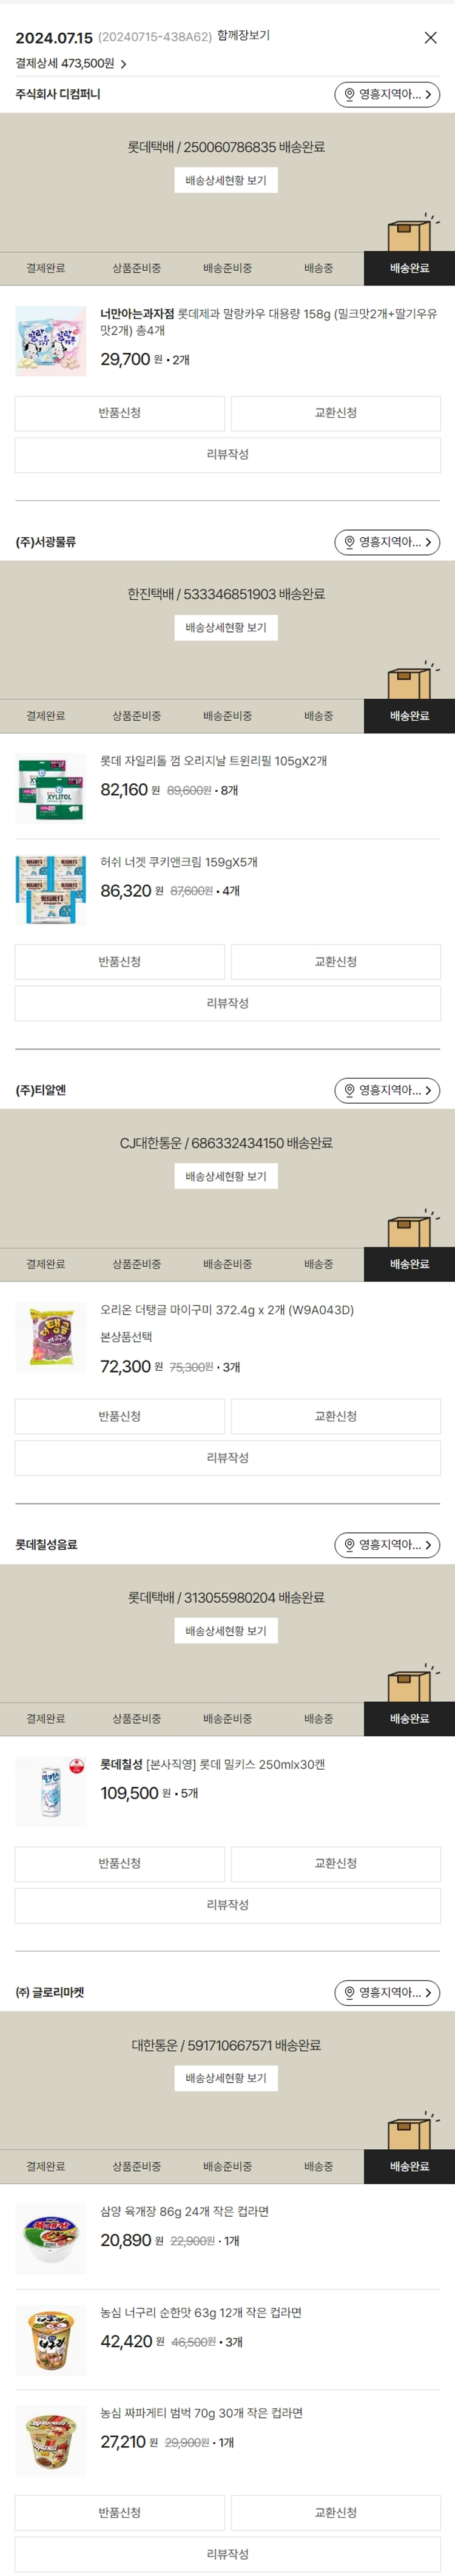Expand 결제상세 473,500원 payment details
Viewport: 455px width, 2576px height.
point(71,64)
